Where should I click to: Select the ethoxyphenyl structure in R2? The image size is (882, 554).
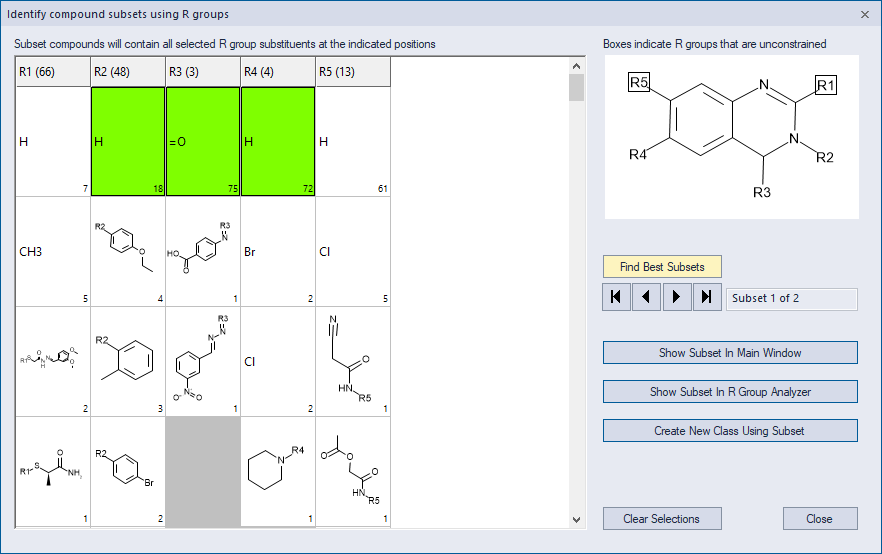128,251
